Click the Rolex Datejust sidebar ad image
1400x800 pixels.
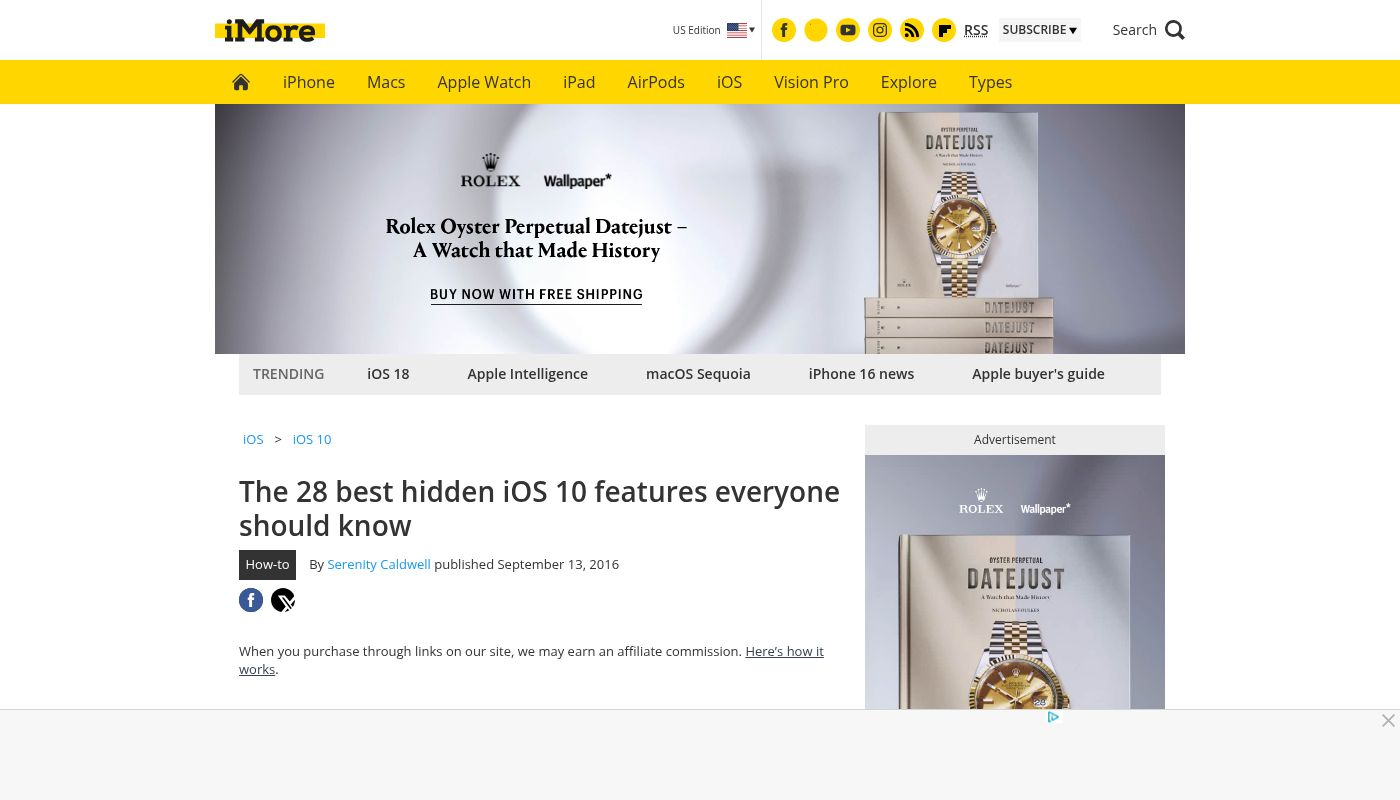point(1015,582)
